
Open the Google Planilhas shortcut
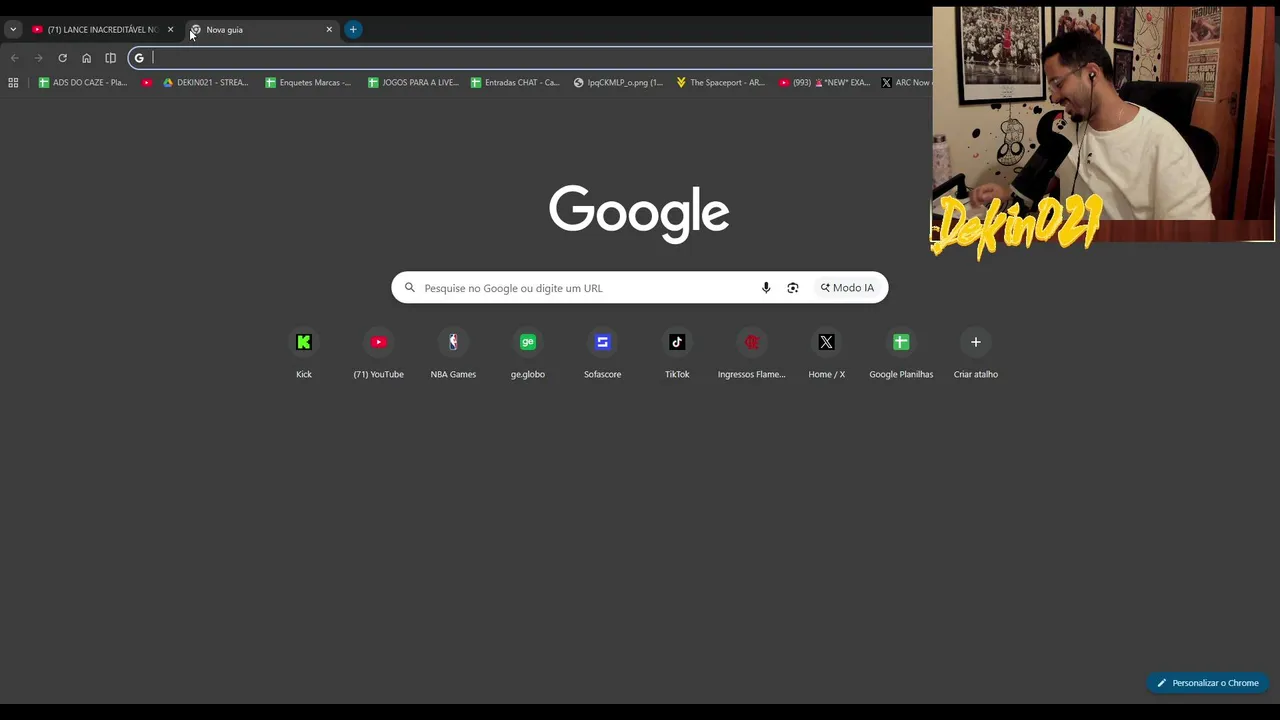click(x=901, y=354)
